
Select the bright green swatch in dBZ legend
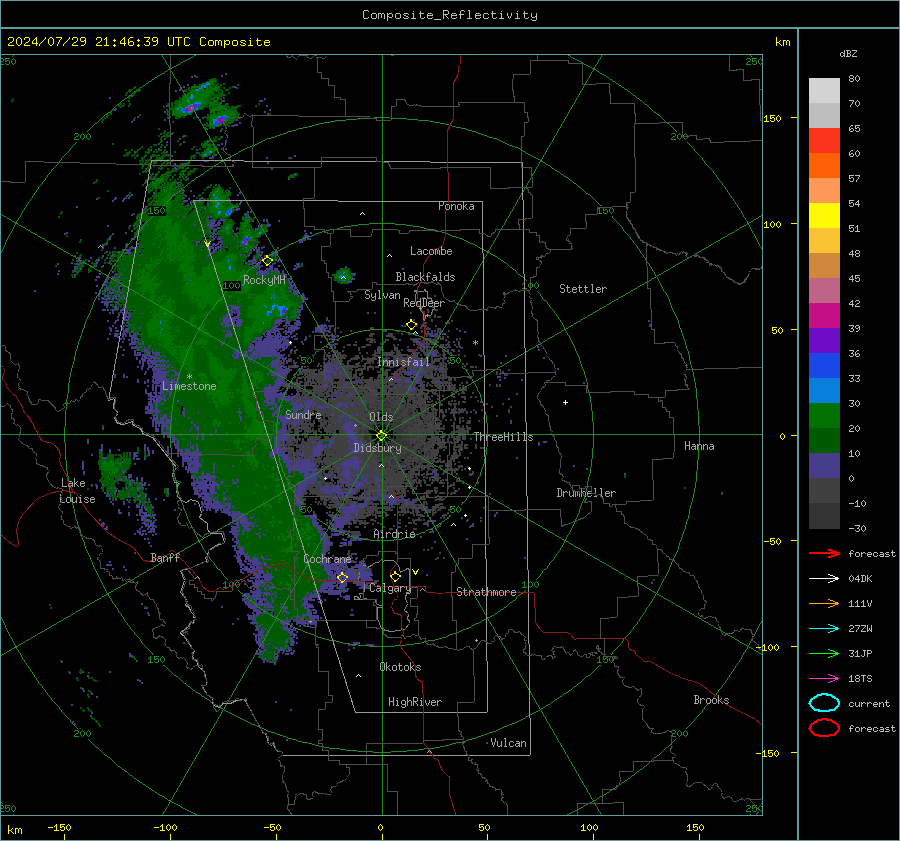click(x=824, y=416)
